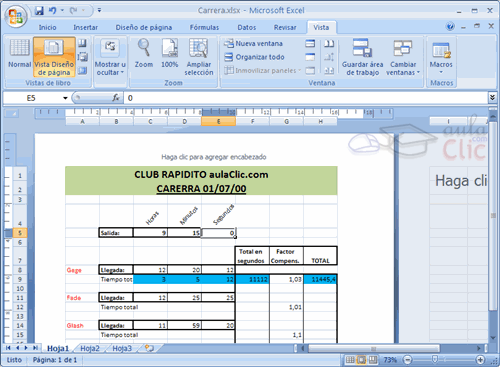
Task: Open Cambiar ventanas dropdown
Action: (403, 57)
